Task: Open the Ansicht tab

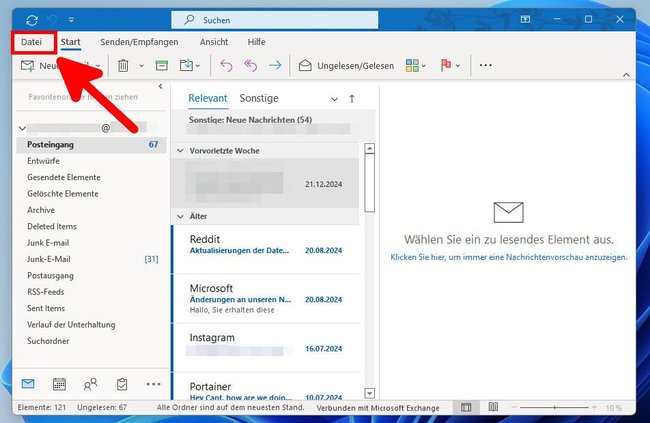Action: tap(214, 42)
